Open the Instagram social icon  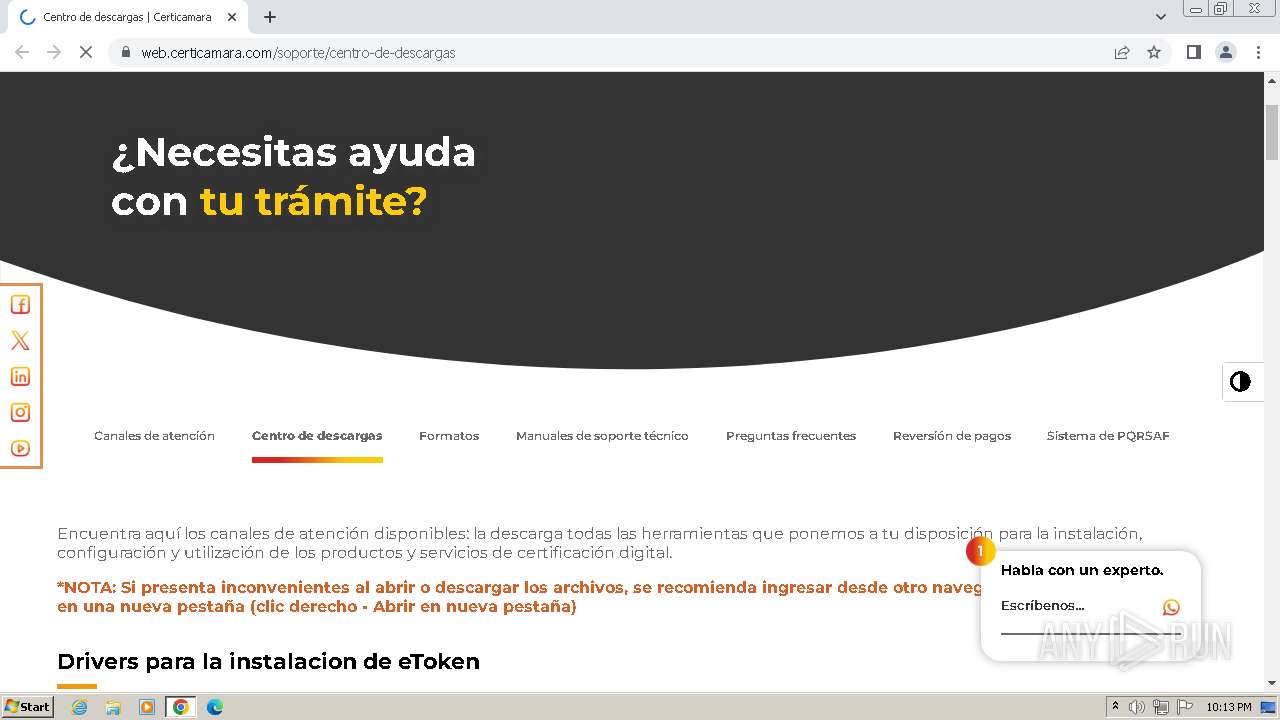(x=20, y=412)
